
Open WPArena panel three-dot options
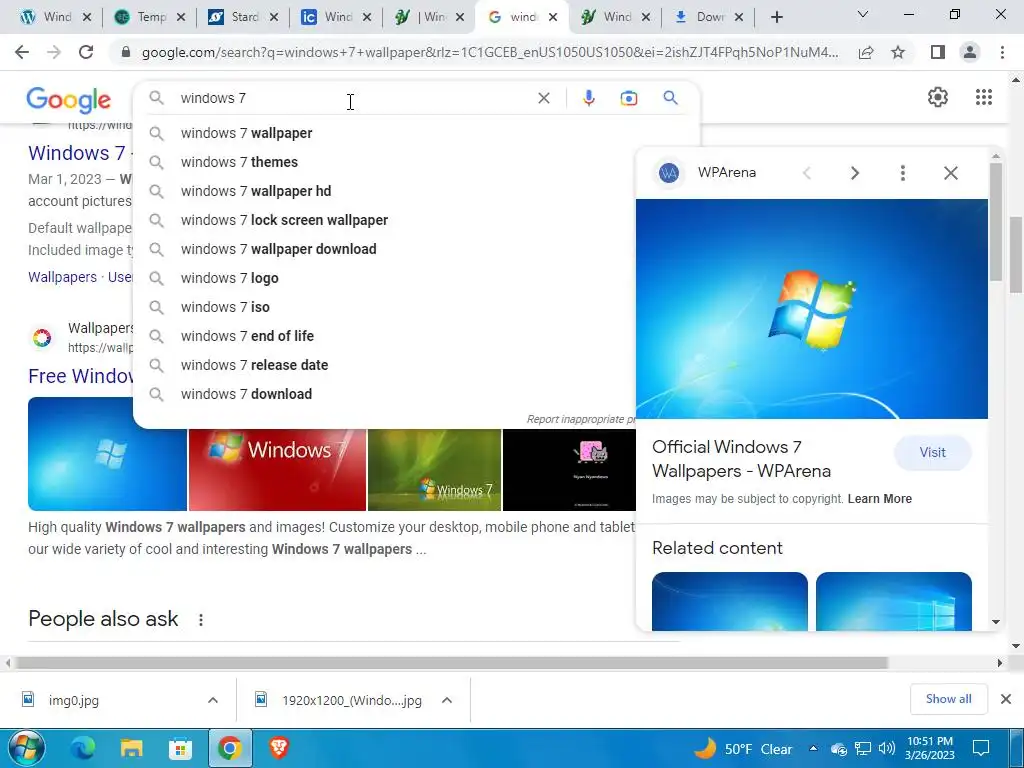click(903, 173)
